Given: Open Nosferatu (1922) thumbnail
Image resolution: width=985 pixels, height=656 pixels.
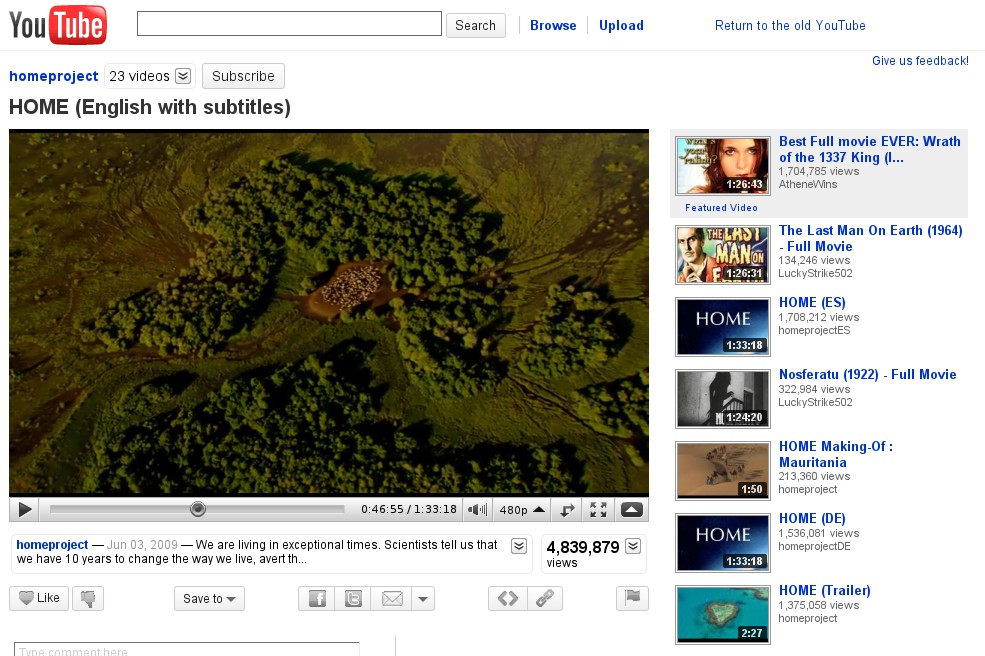Looking at the screenshot, I should (722, 399).
